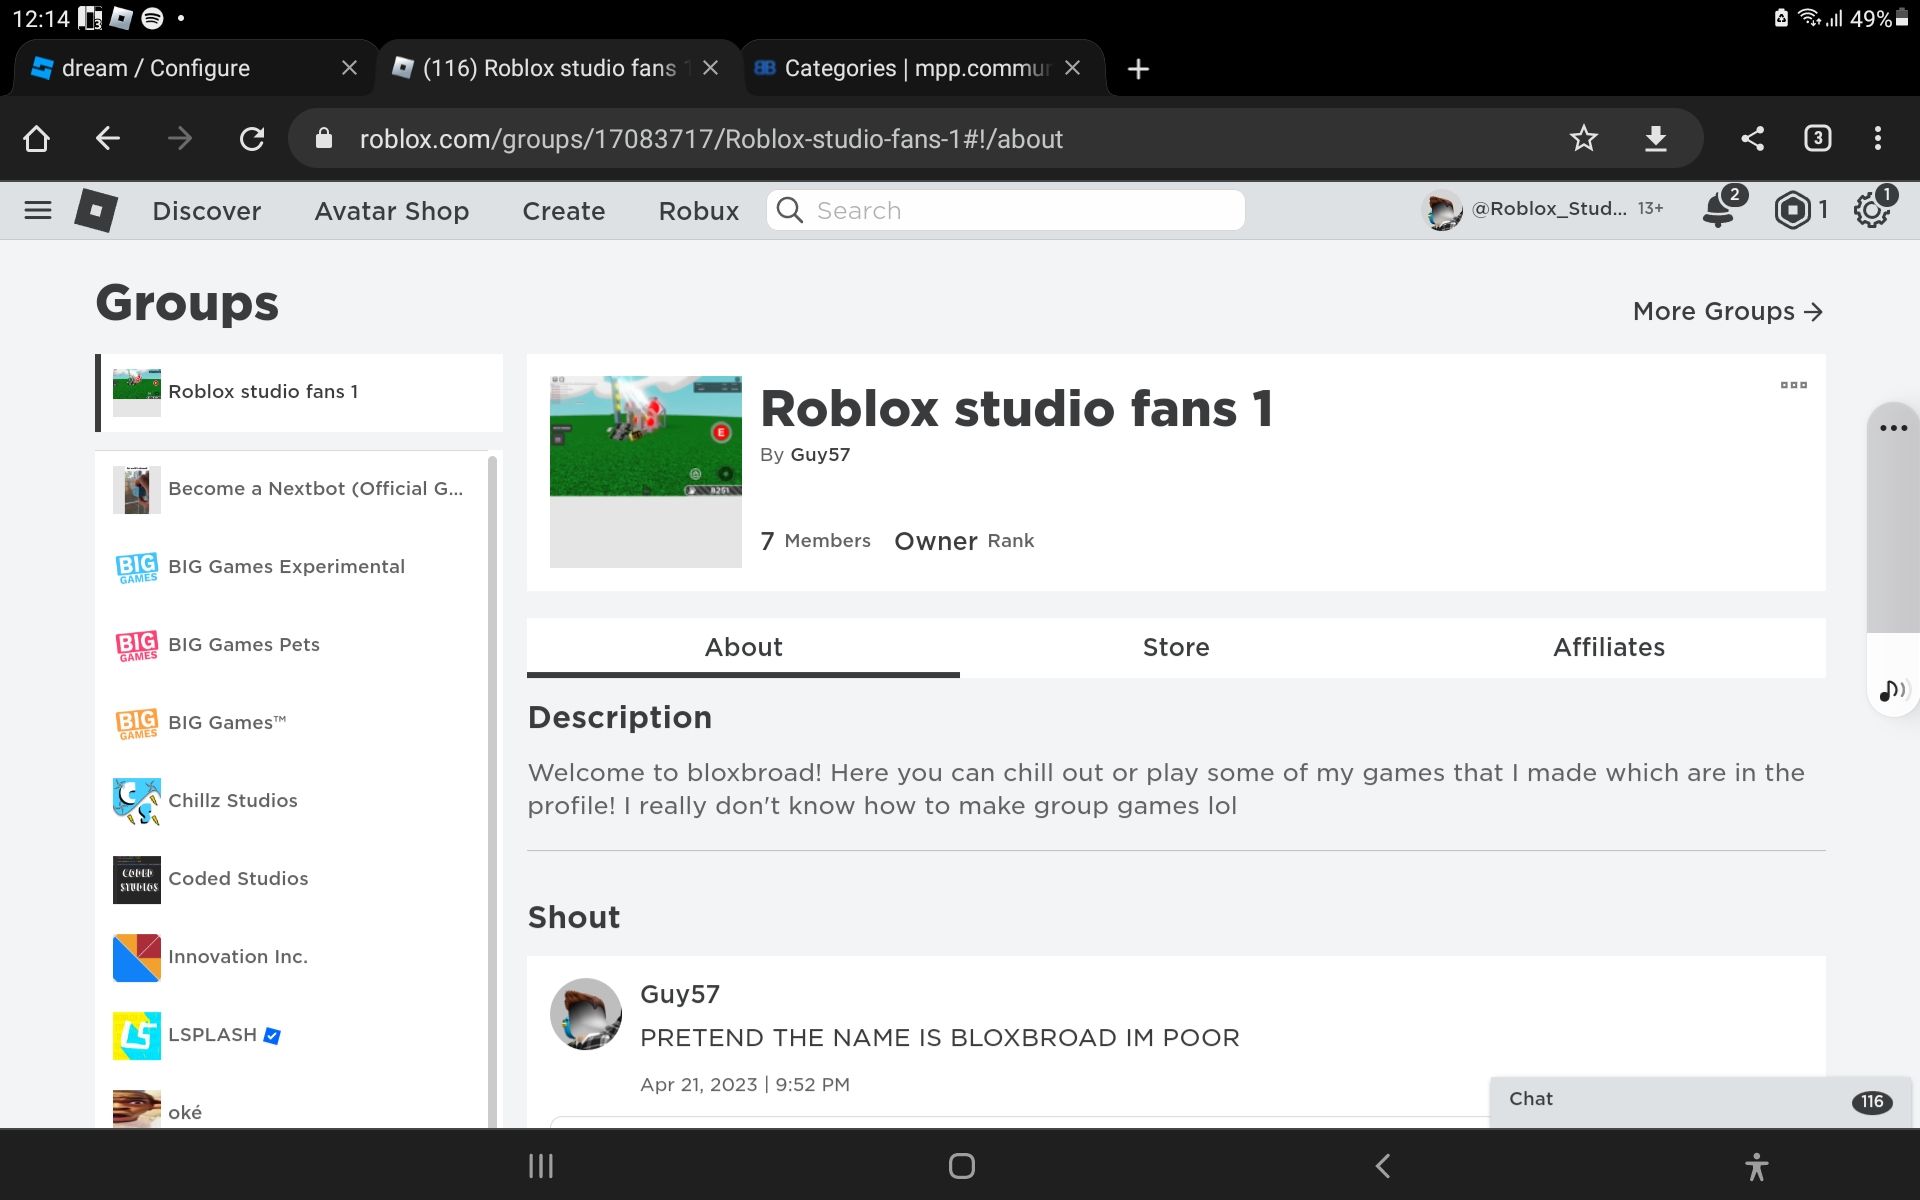Open a new browser tab with plus
This screenshot has width=1920, height=1200.
coord(1138,69)
